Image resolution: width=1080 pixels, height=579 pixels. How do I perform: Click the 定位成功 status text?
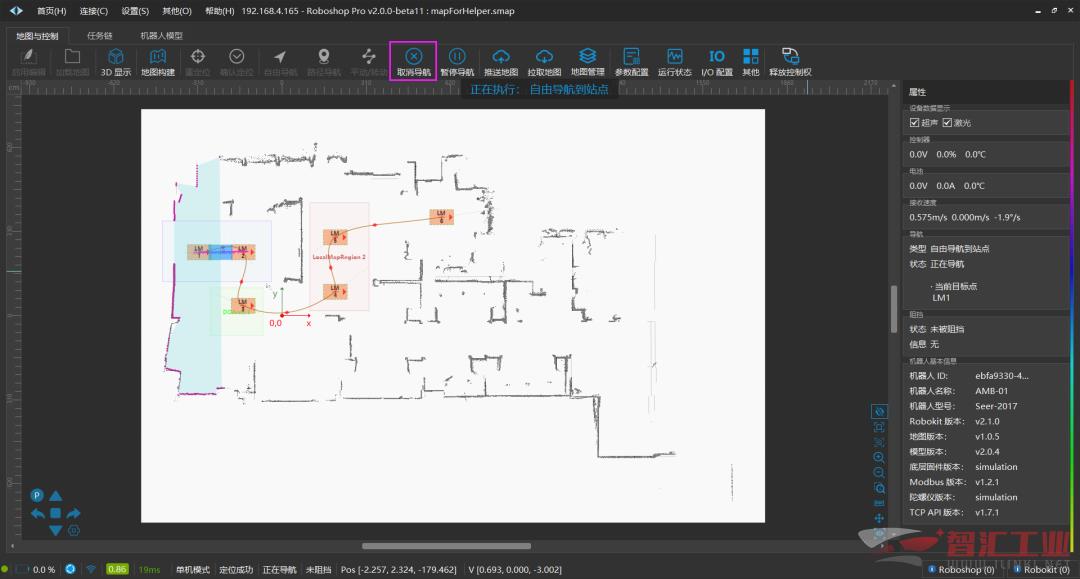[x=236, y=569]
